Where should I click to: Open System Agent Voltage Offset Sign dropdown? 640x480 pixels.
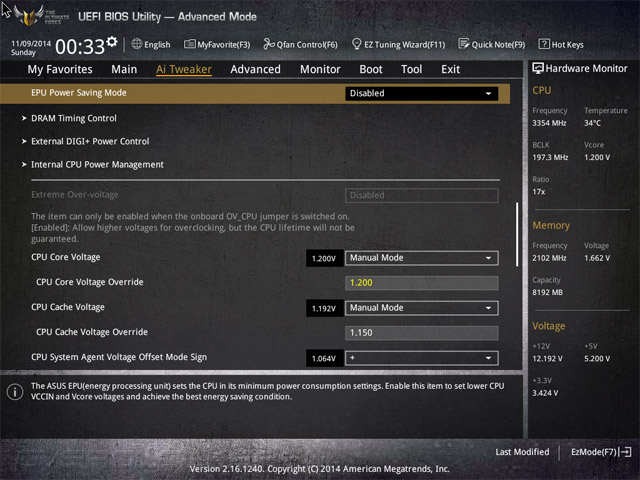[422, 358]
